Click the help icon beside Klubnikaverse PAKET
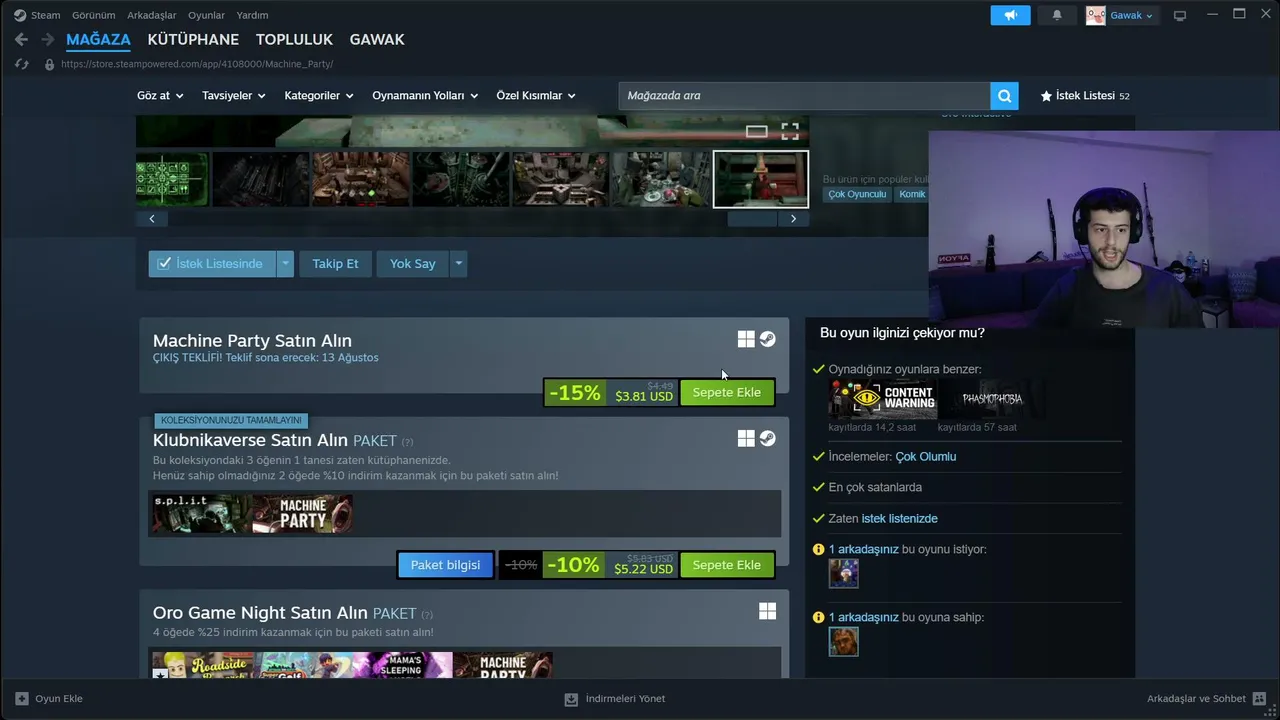The height and width of the screenshot is (720, 1280). pos(407,442)
